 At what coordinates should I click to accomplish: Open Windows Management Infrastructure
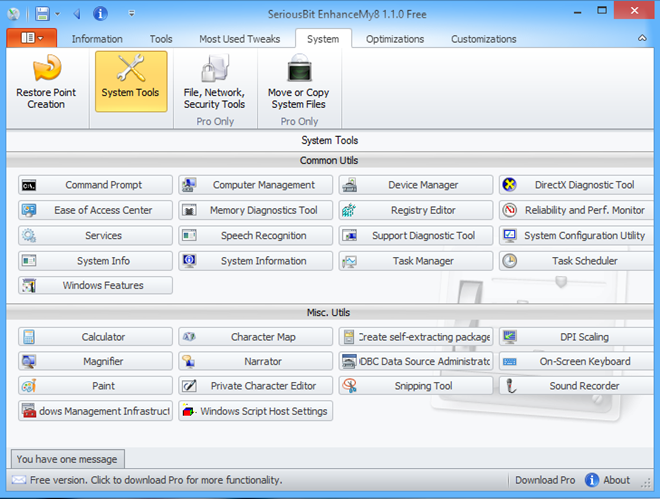[95, 411]
